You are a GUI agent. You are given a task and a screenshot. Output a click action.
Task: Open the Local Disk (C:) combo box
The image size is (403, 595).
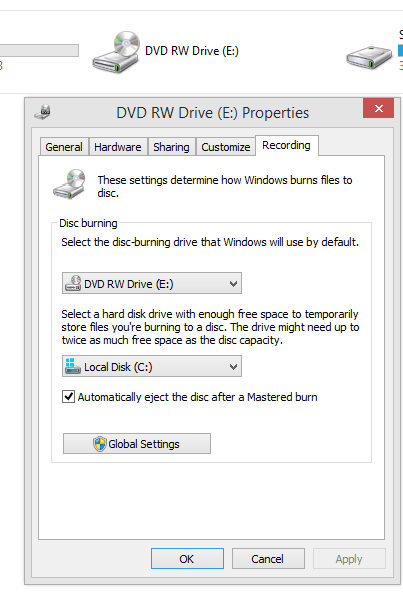click(x=152, y=366)
